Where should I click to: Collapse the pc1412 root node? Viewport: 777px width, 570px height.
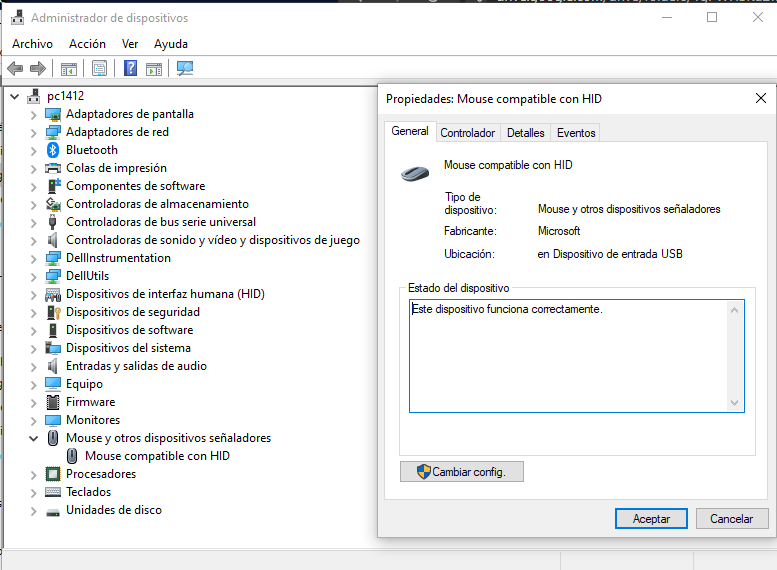(x=15, y=96)
